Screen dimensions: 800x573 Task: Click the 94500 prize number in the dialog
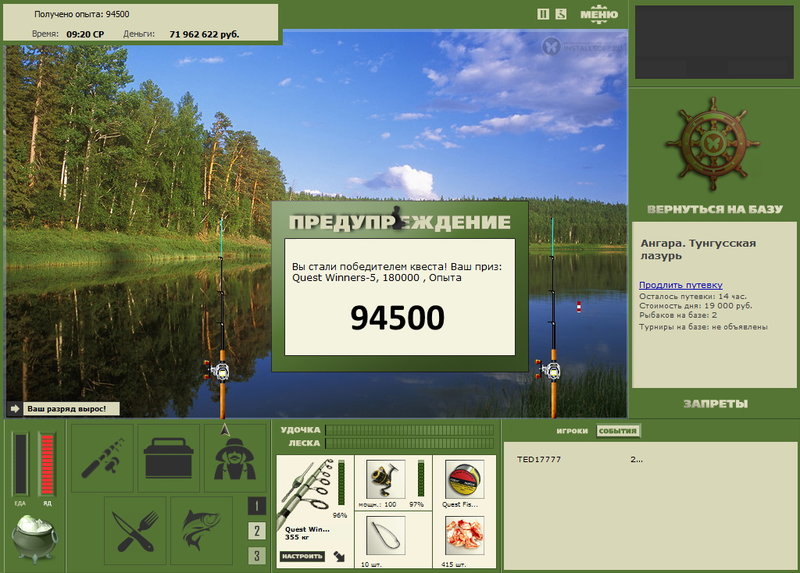[x=397, y=317]
